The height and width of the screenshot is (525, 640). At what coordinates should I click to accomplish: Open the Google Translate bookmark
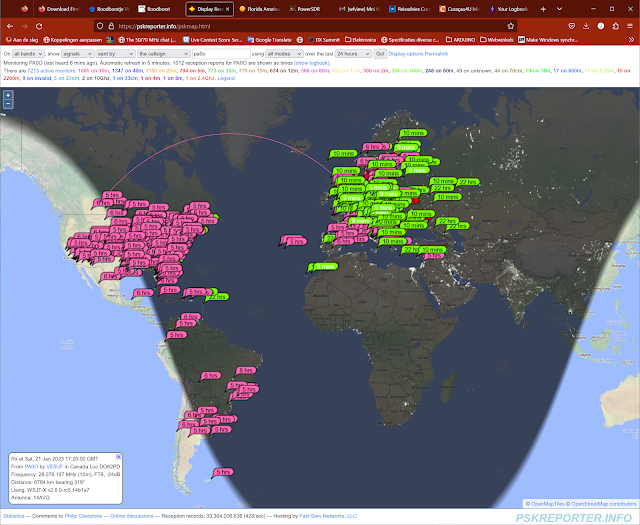269,40
